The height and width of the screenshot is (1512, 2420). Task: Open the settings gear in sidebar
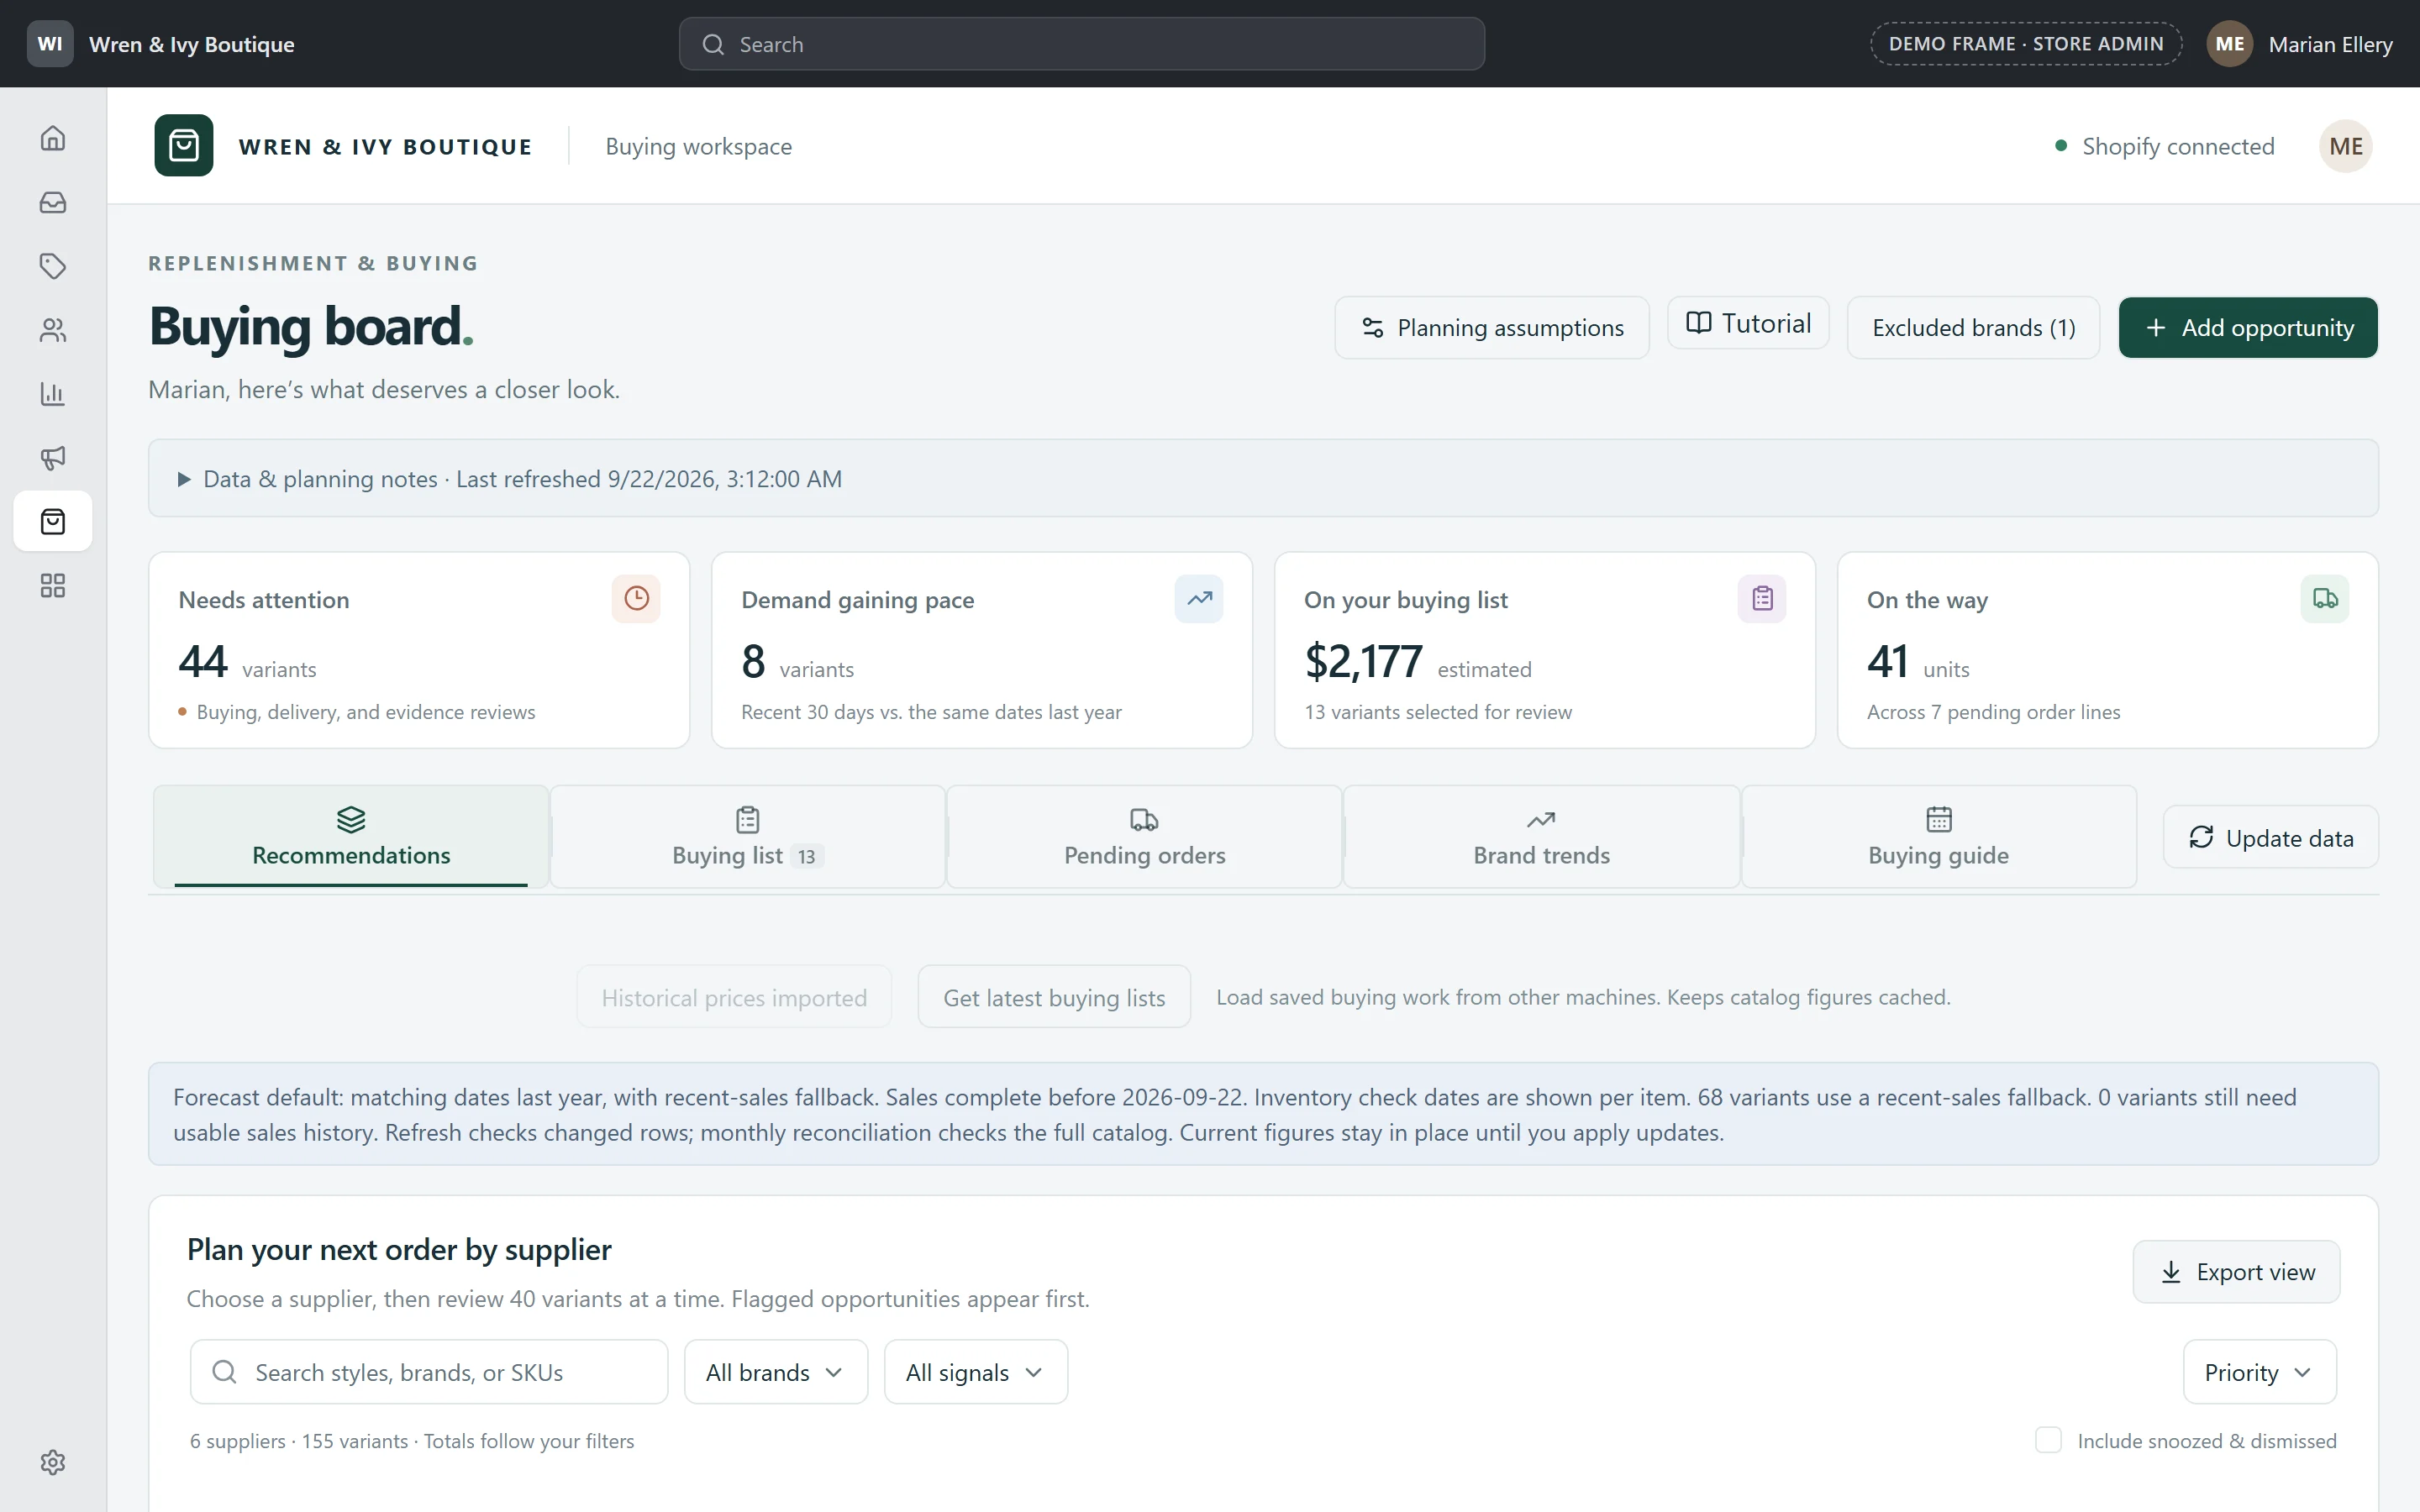pyautogui.click(x=53, y=1462)
